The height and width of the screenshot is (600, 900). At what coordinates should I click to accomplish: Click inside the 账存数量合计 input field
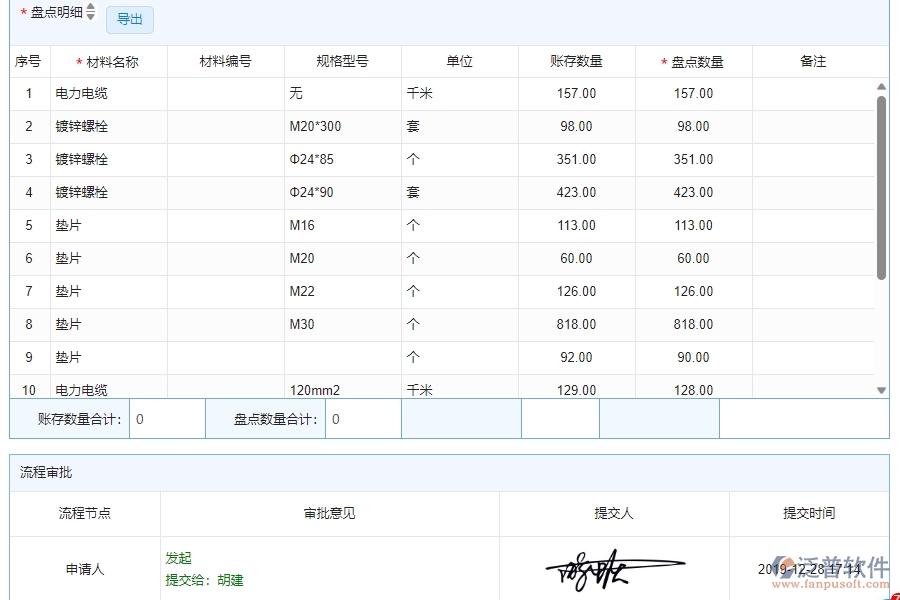168,419
